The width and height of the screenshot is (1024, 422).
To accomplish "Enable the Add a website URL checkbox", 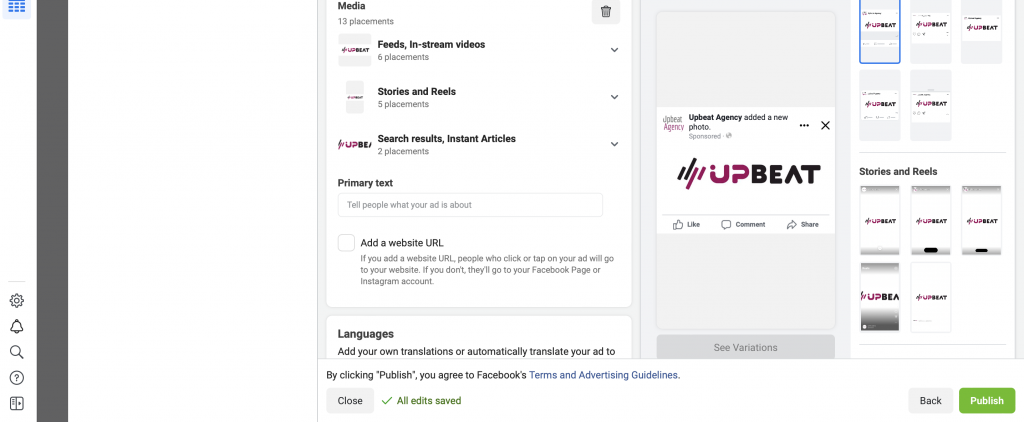I will pos(346,243).
